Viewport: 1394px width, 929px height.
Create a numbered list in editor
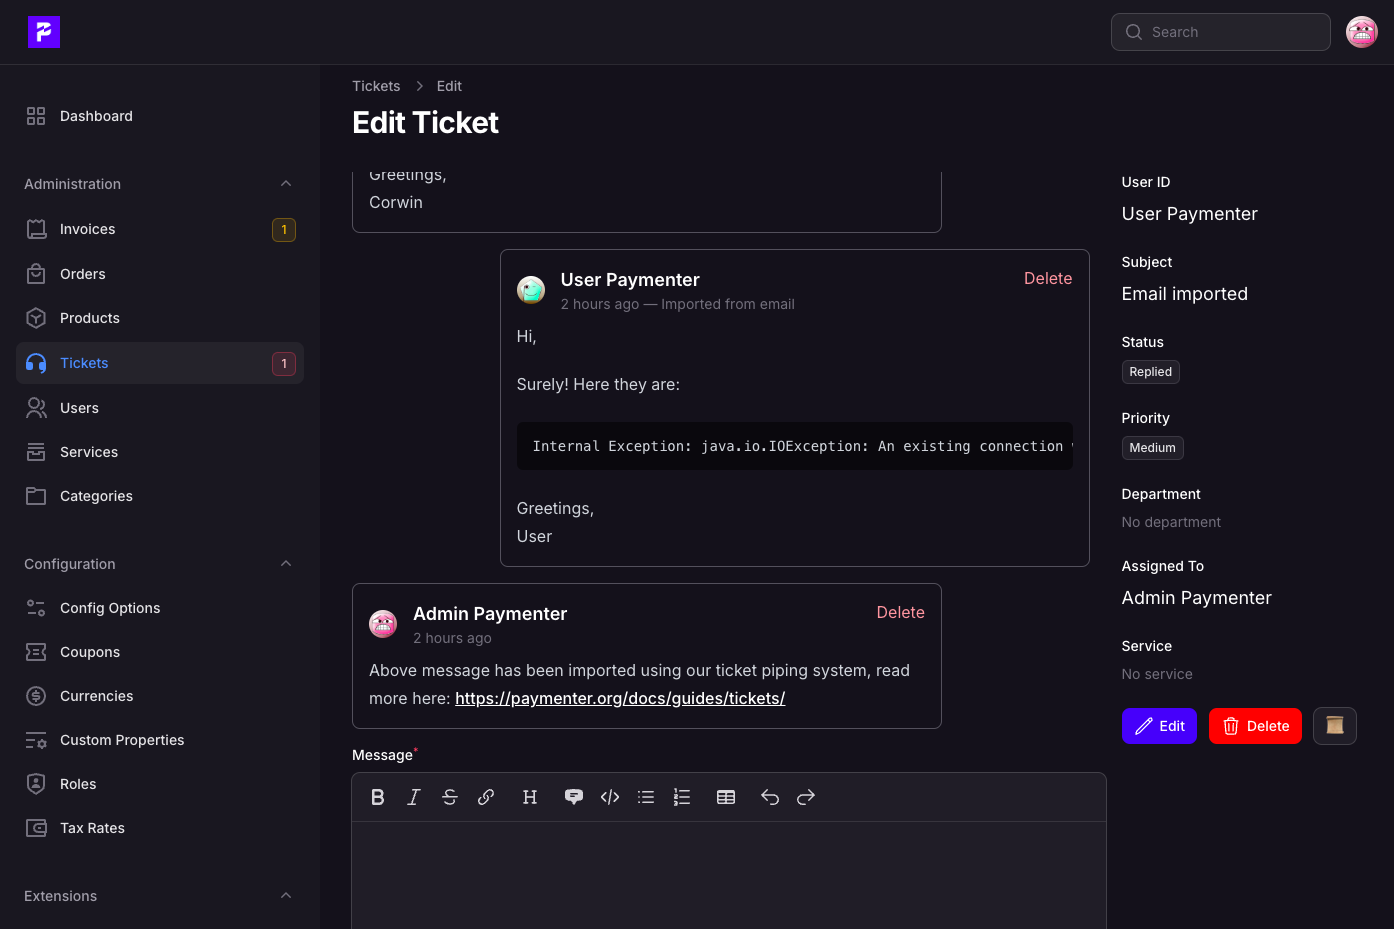[x=682, y=797]
